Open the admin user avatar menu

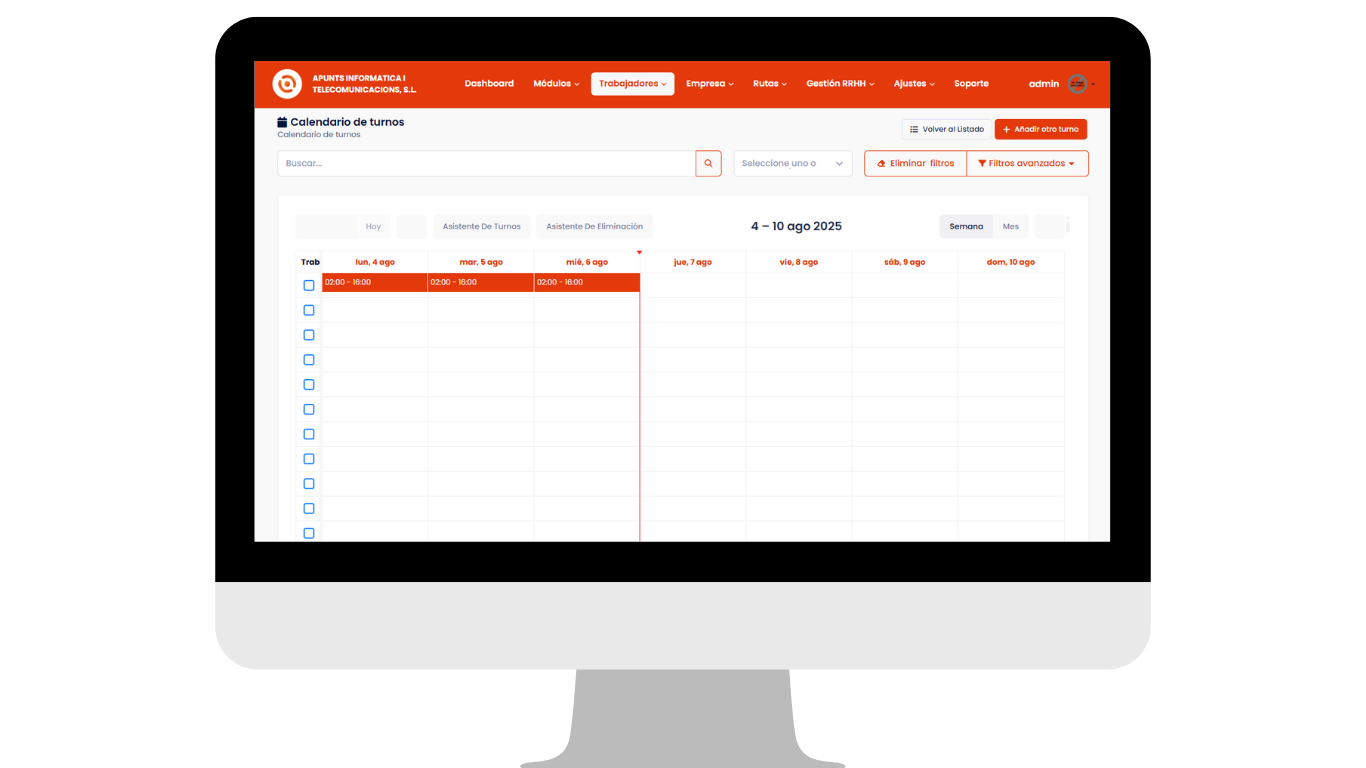pos(1077,84)
